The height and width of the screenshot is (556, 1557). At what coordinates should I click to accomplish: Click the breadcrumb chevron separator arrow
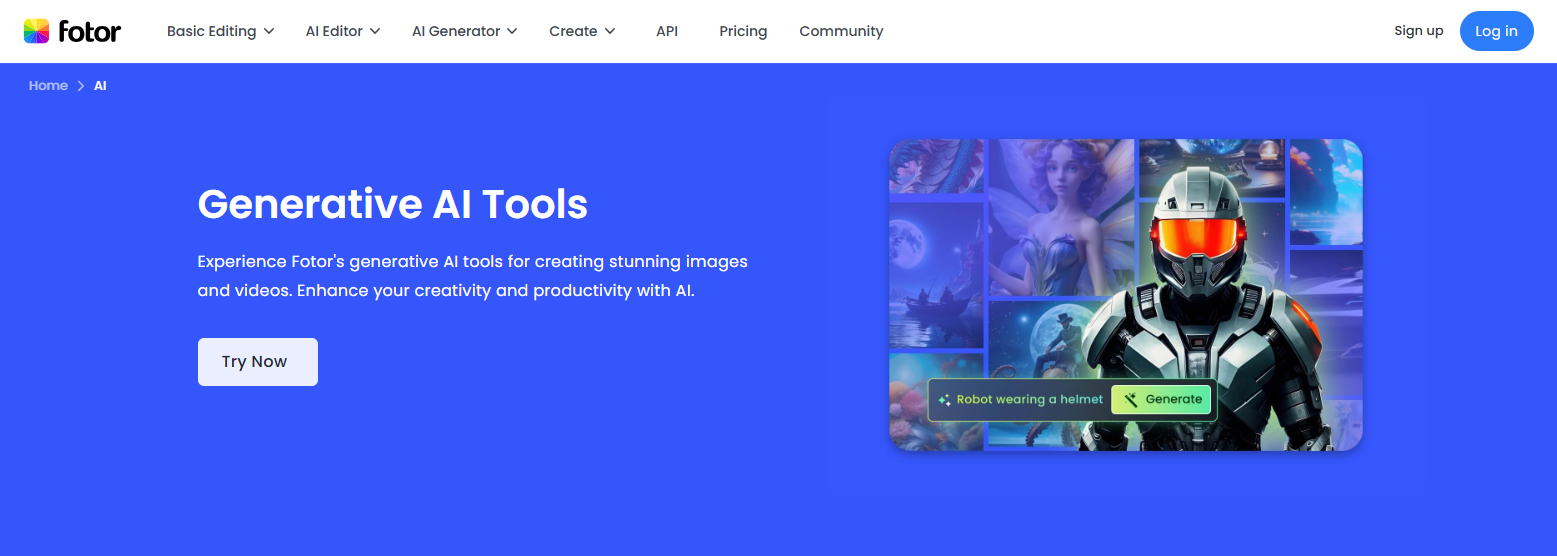[81, 86]
